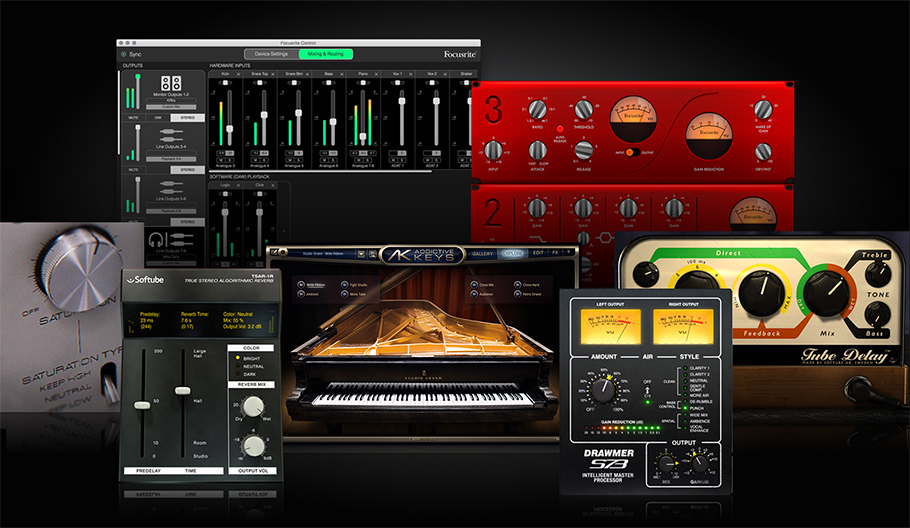Toggle STEREO for Monitor Outputs 1-2
The height and width of the screenshot is (528, 910).
187,118
